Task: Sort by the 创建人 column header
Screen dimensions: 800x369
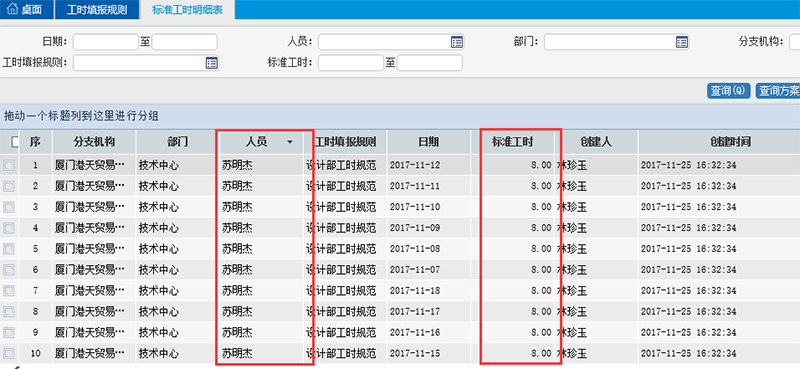Action: pos(596,142)
